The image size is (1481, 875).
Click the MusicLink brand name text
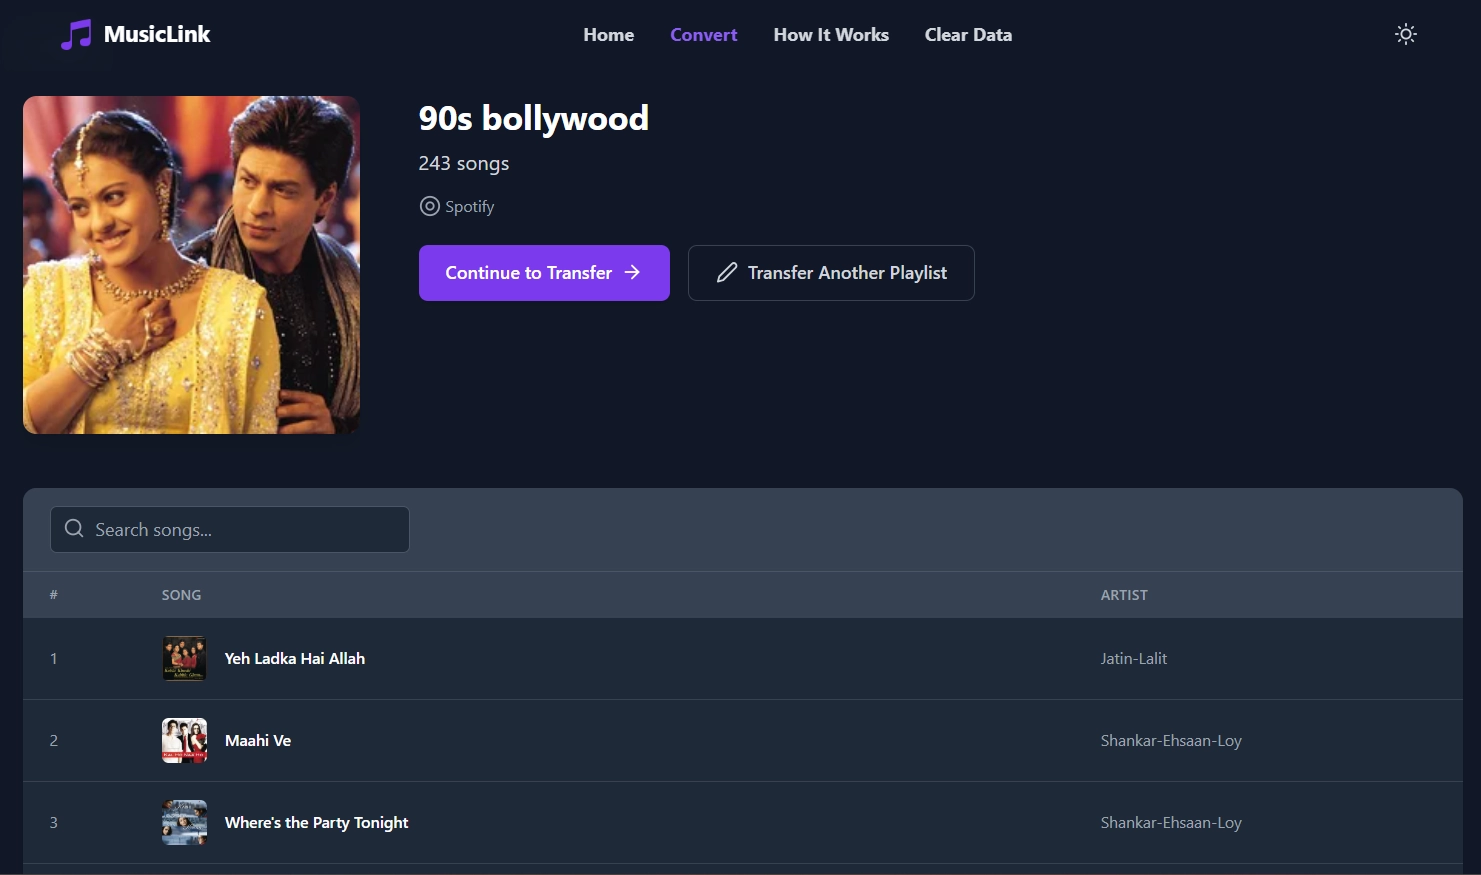[x=157, y=34]
